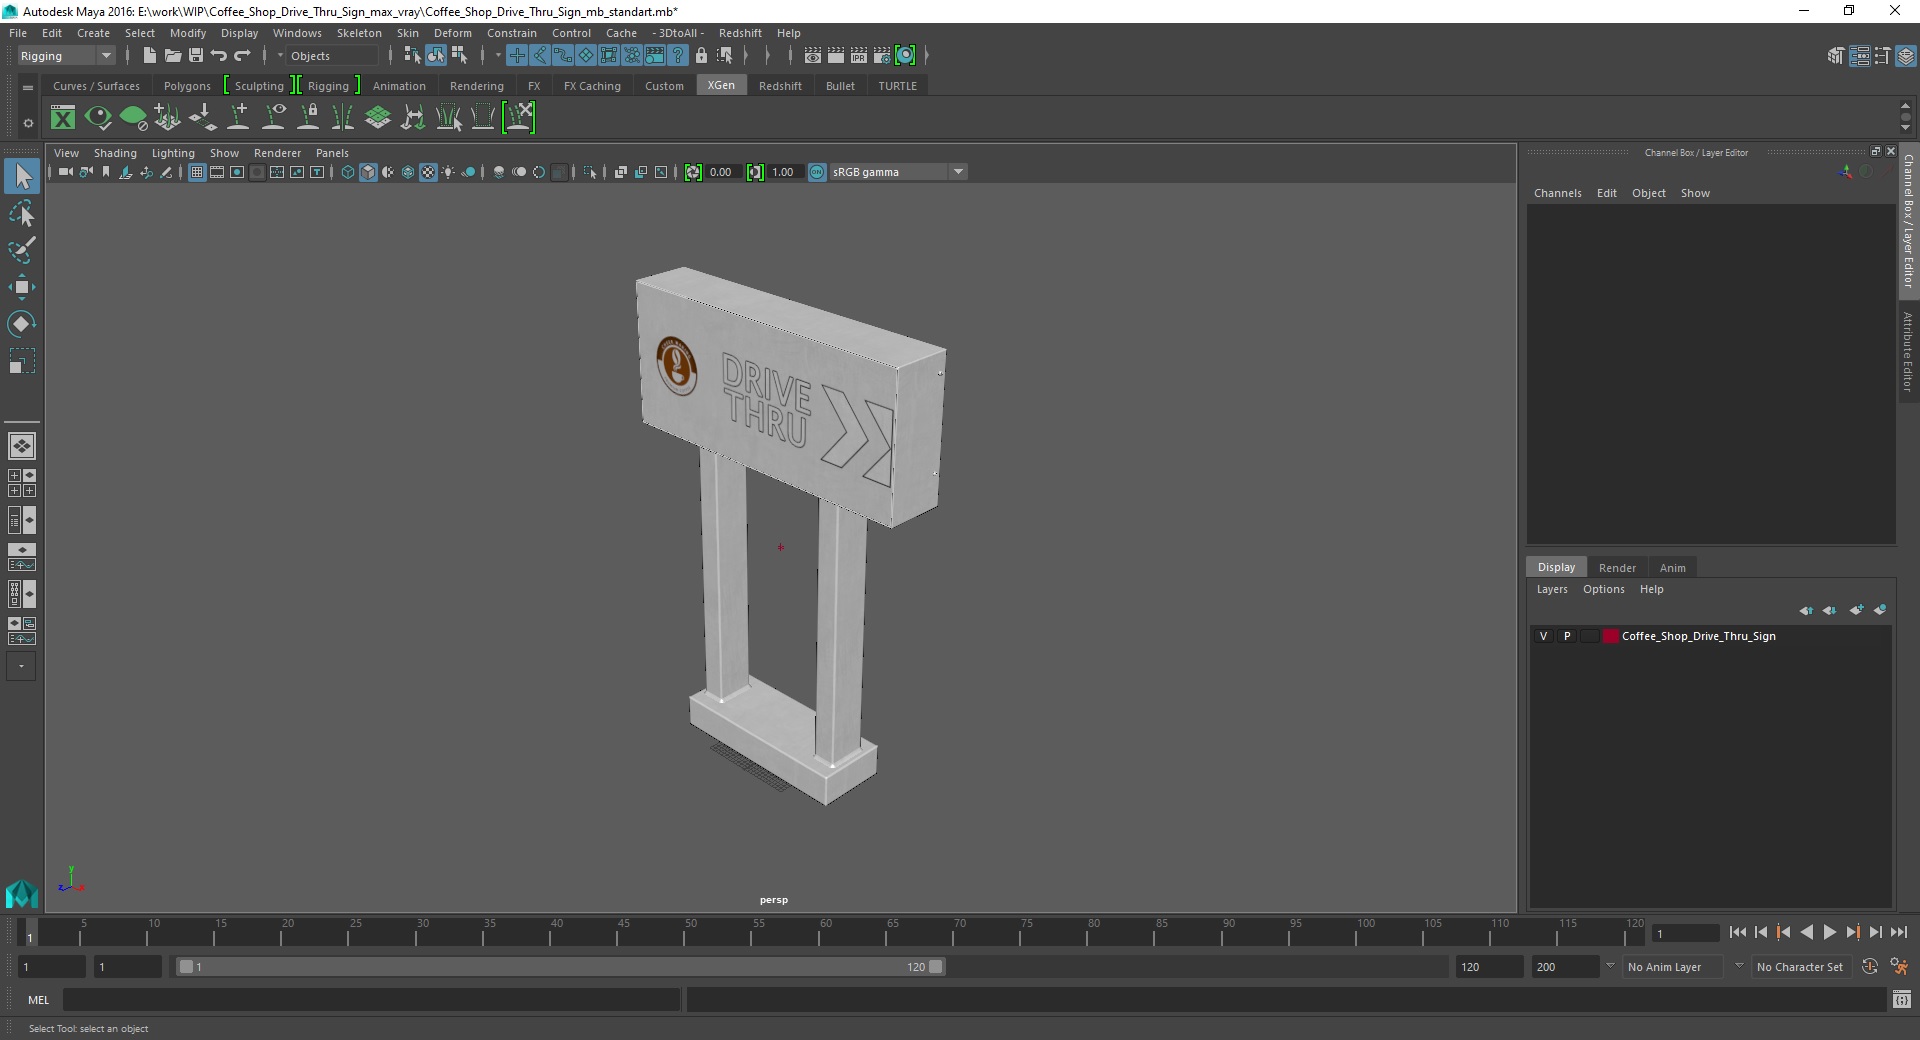This screenshot has height=1040, width=1920.
Task: Click the Undo arrow icon
Action: (x=219, y=56)
